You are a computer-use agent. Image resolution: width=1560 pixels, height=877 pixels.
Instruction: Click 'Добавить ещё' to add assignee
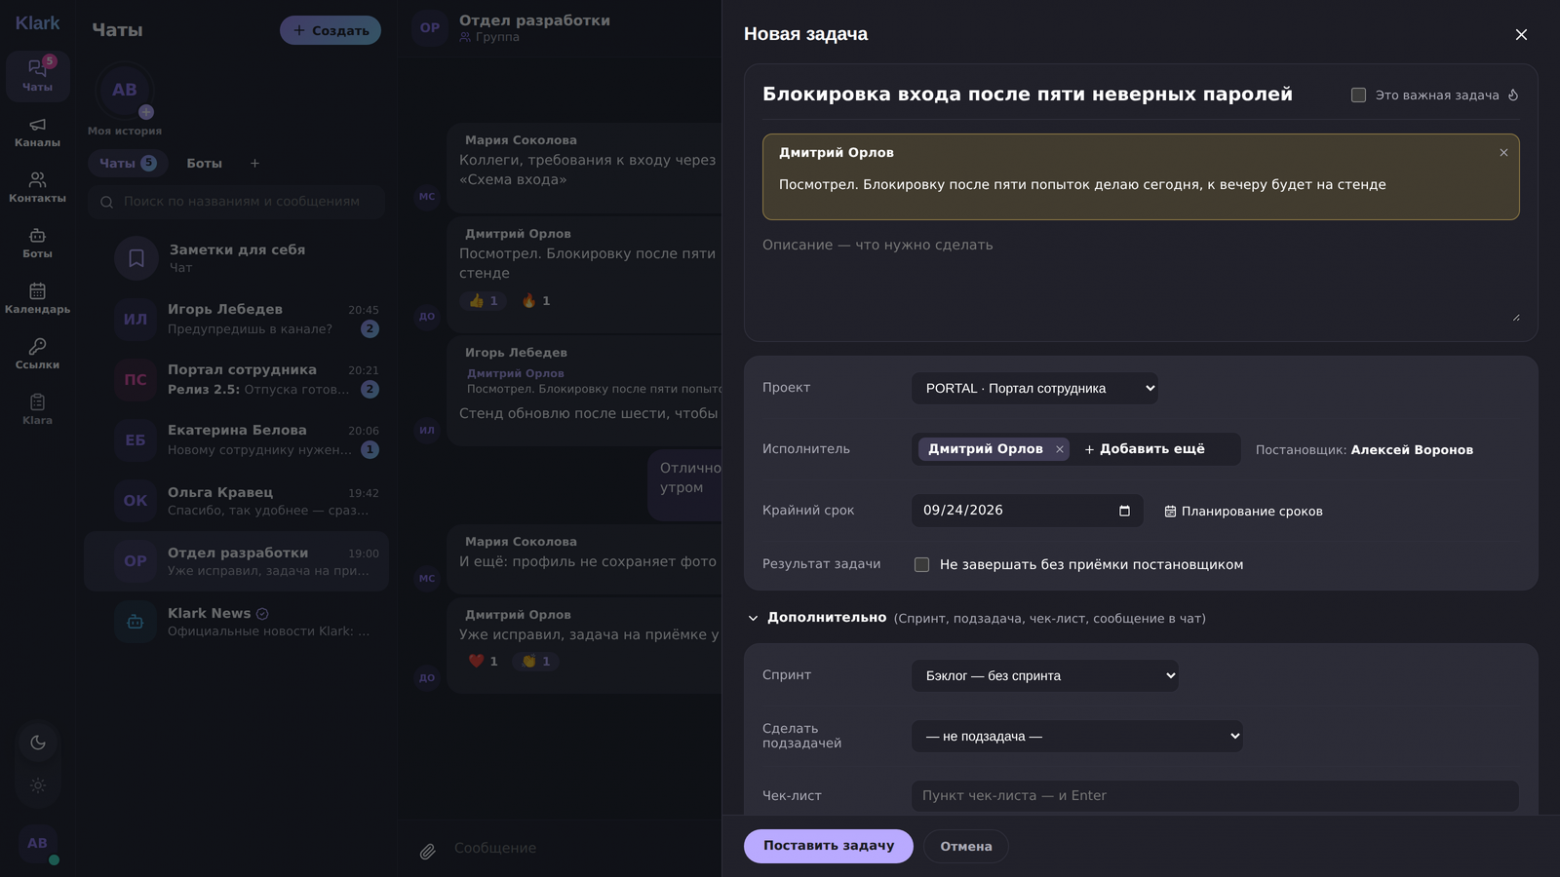click(1145, 450)
